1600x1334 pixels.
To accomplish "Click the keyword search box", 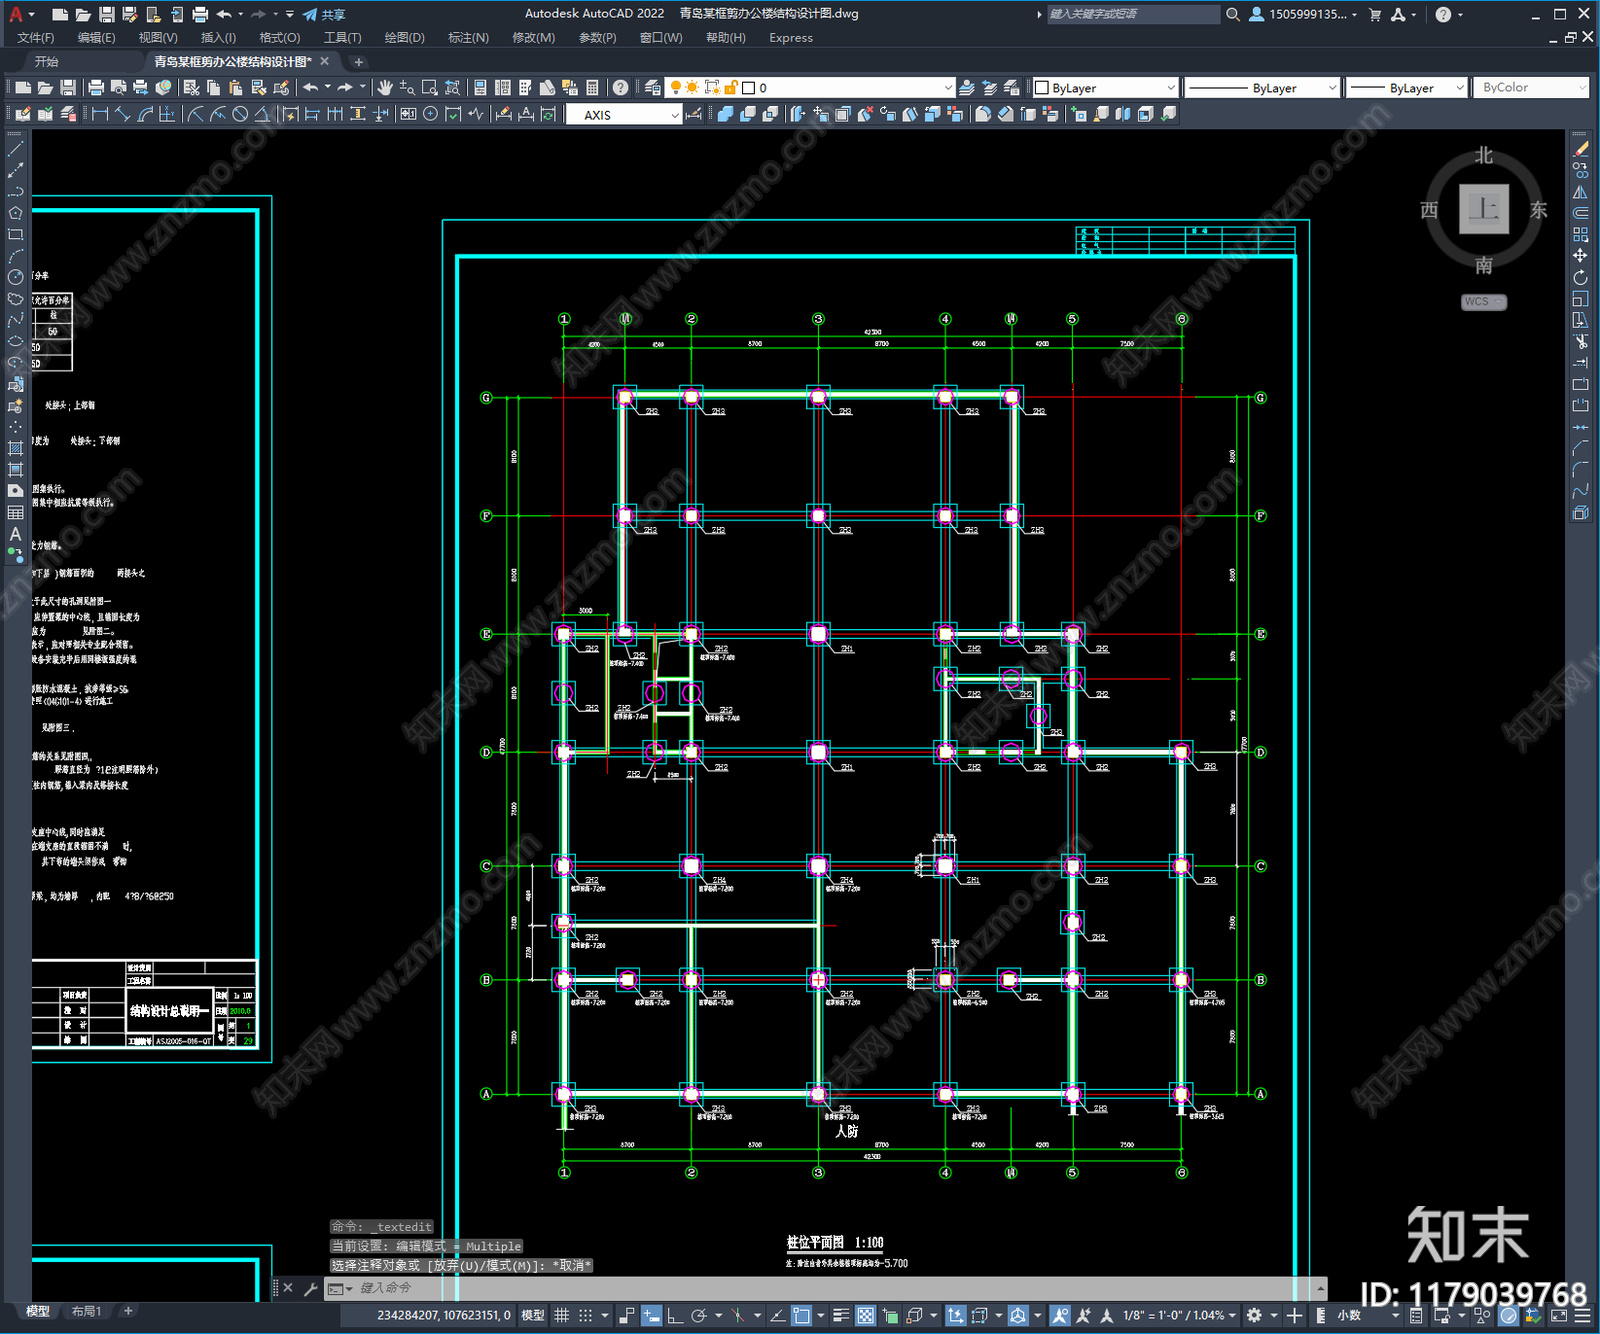I will coord(1132,14).
